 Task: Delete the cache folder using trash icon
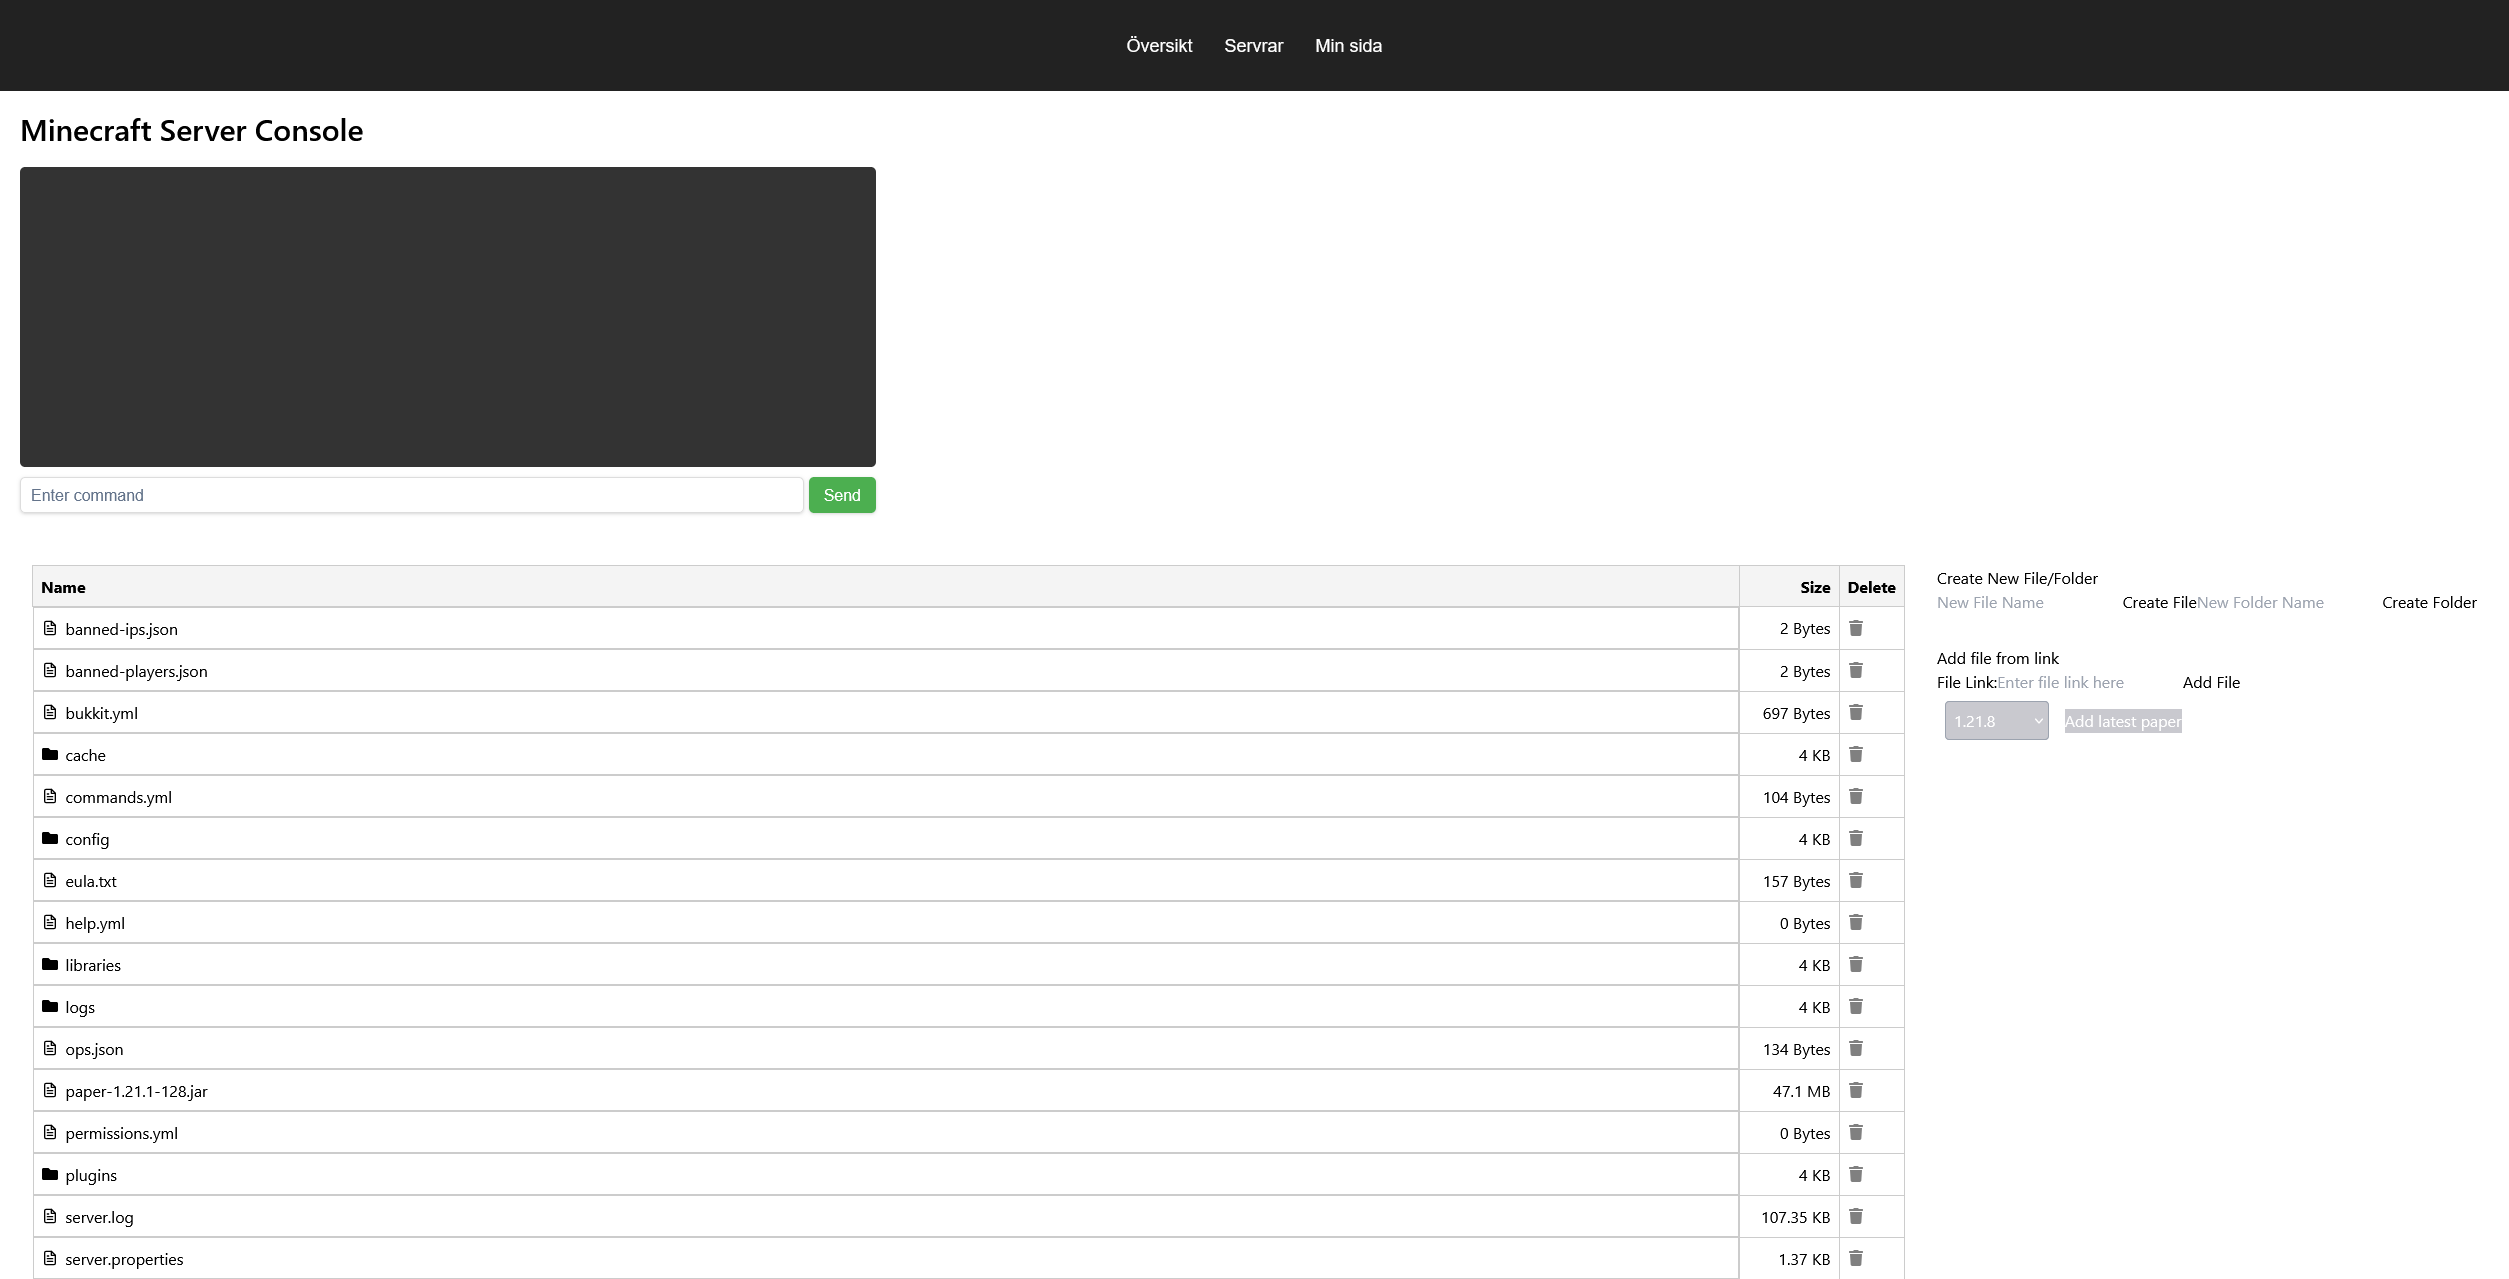pos(1856,754)
